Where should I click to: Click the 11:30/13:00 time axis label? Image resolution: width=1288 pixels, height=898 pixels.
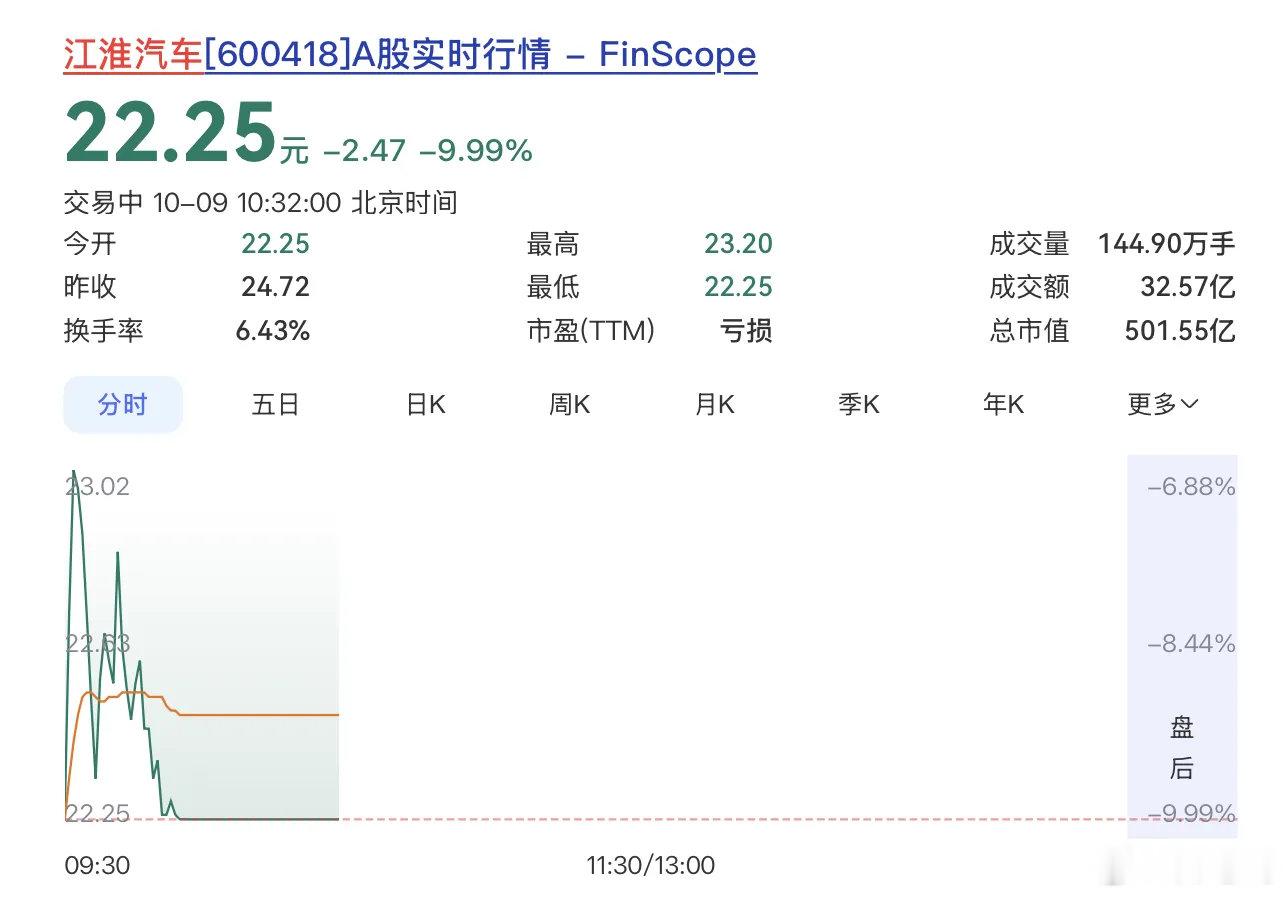(651, 866)
